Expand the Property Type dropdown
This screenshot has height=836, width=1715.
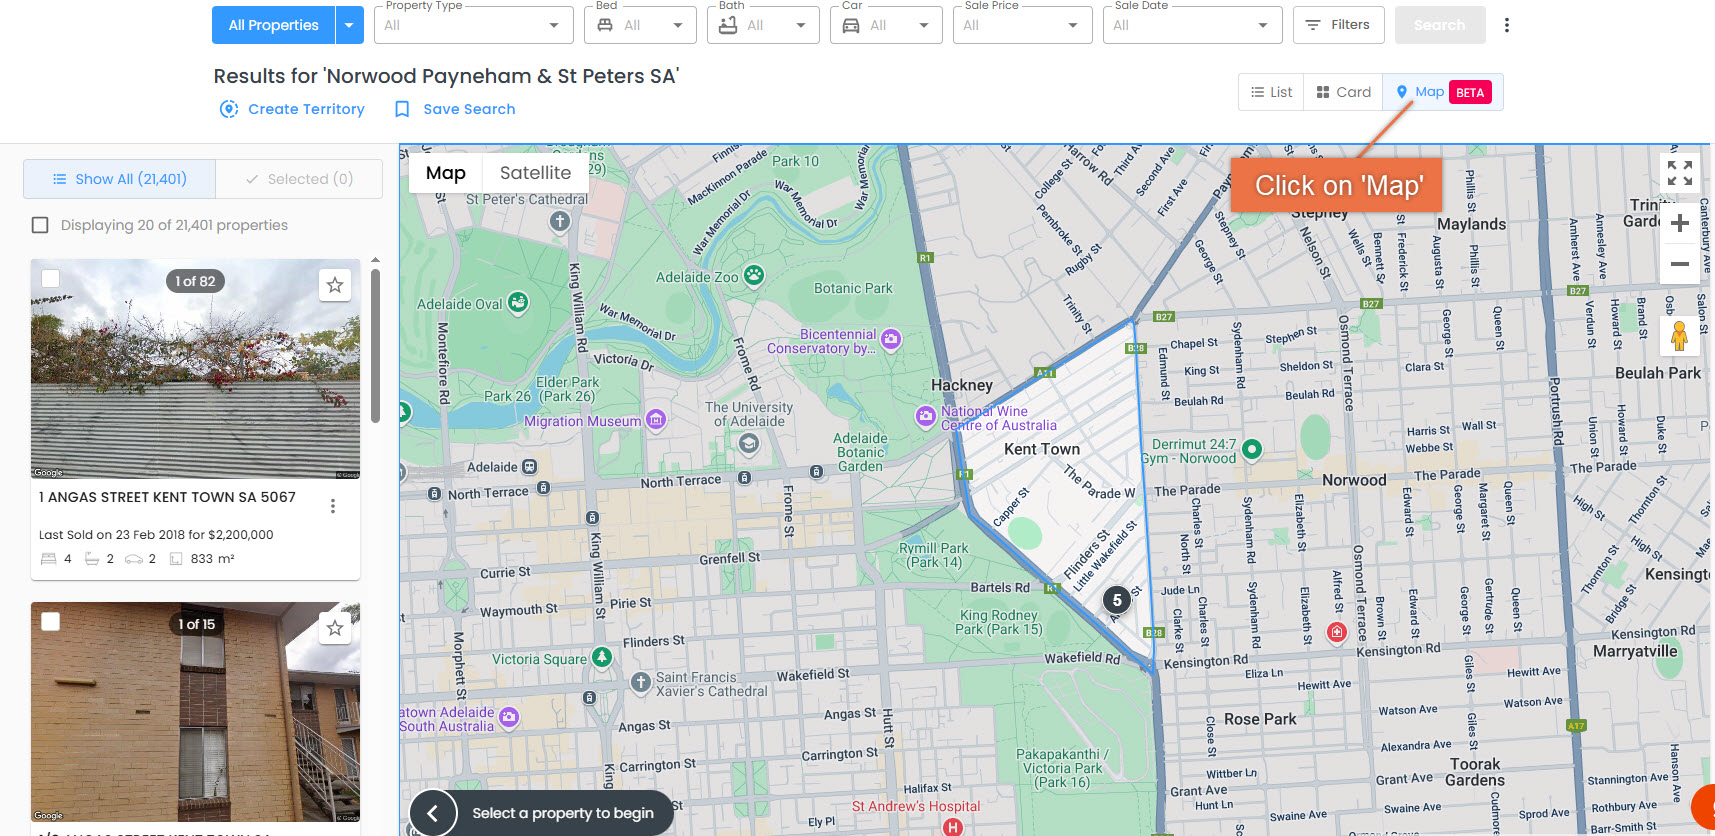click(474, 25)
